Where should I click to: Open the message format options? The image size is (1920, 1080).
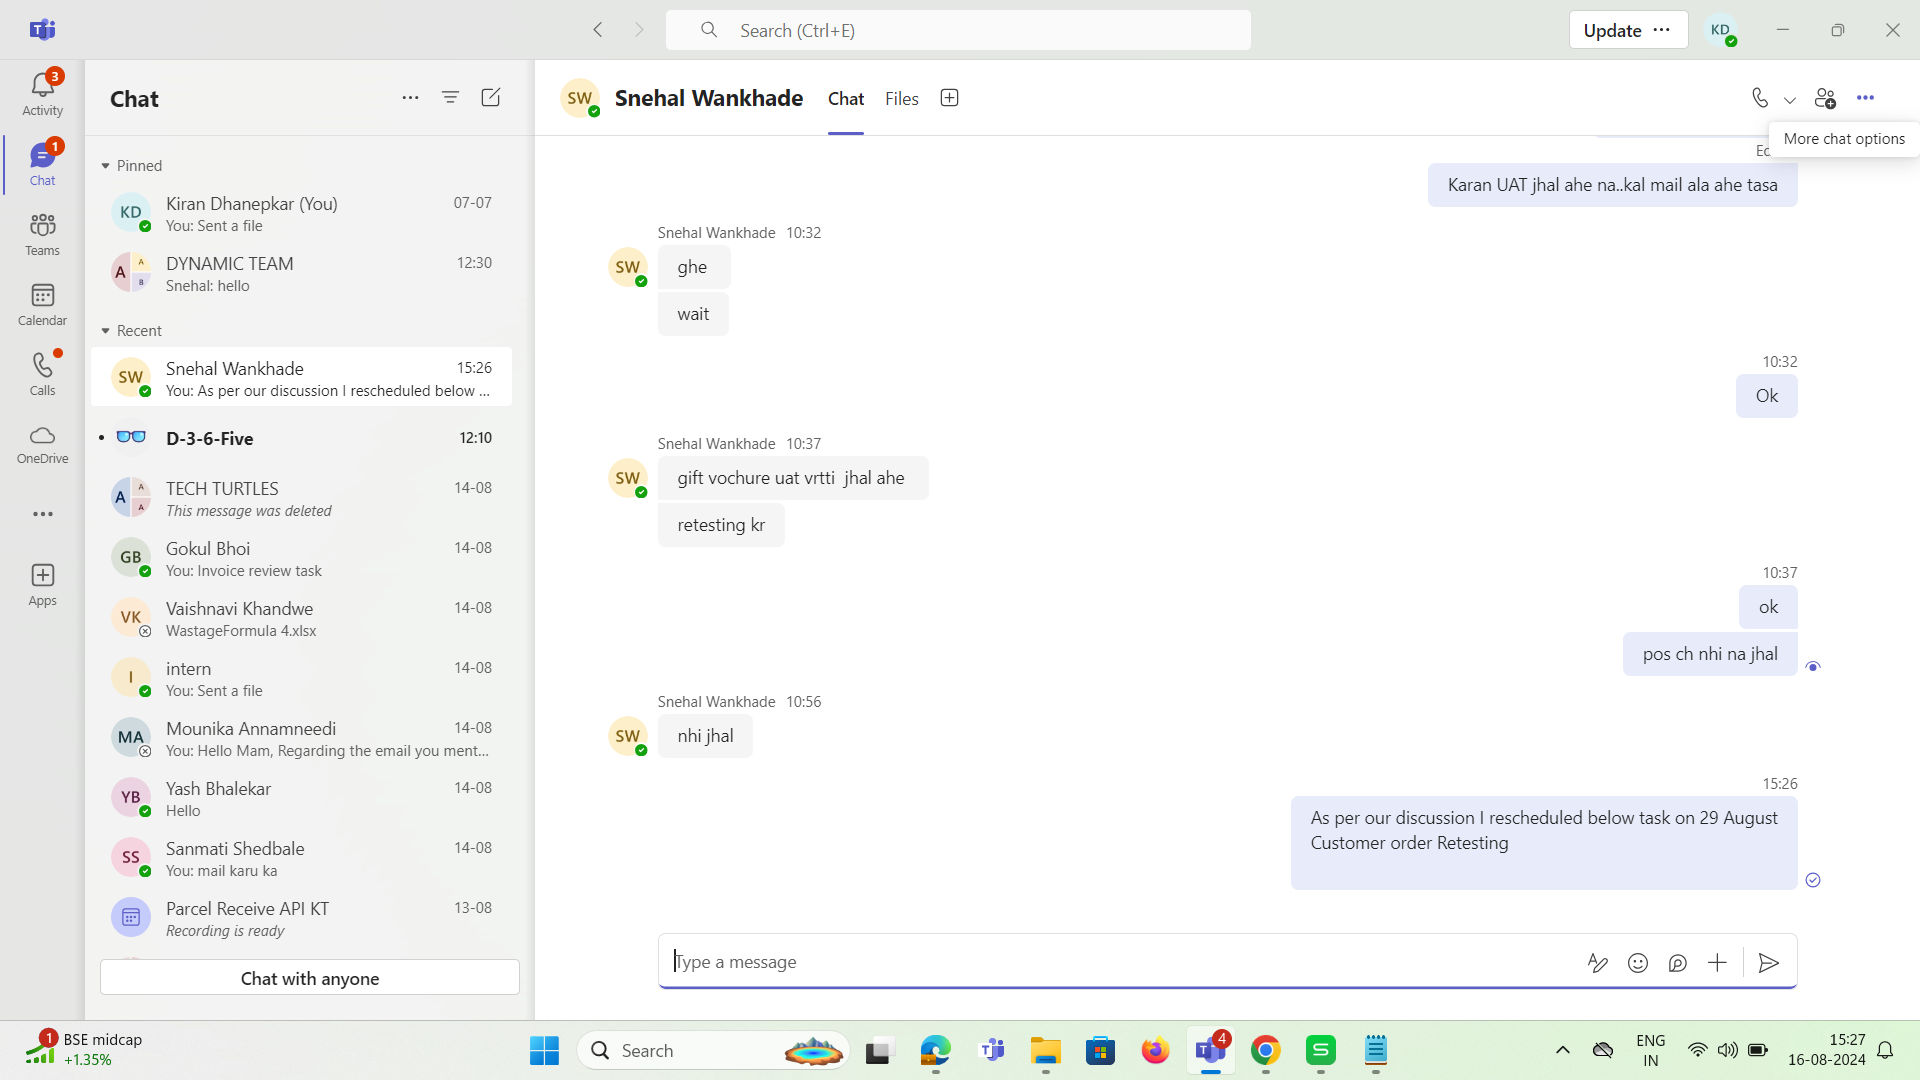(x=1597, y=963)
